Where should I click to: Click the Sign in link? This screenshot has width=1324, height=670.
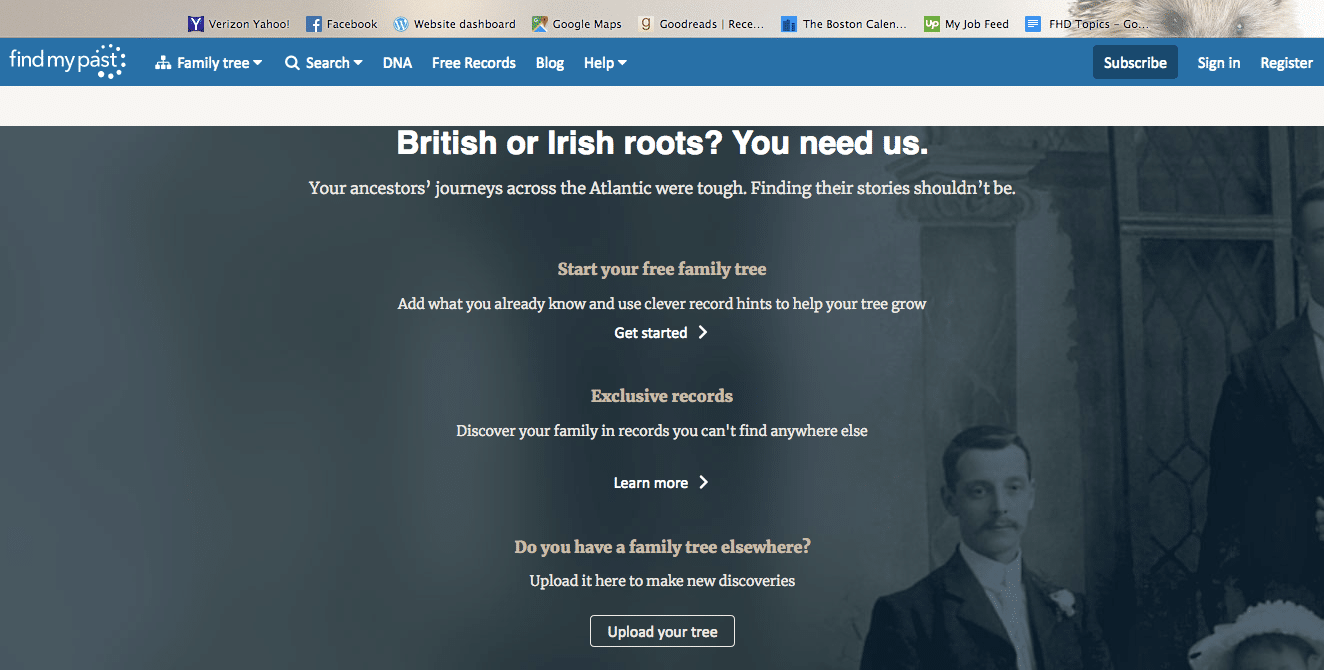pos(1219,63)
